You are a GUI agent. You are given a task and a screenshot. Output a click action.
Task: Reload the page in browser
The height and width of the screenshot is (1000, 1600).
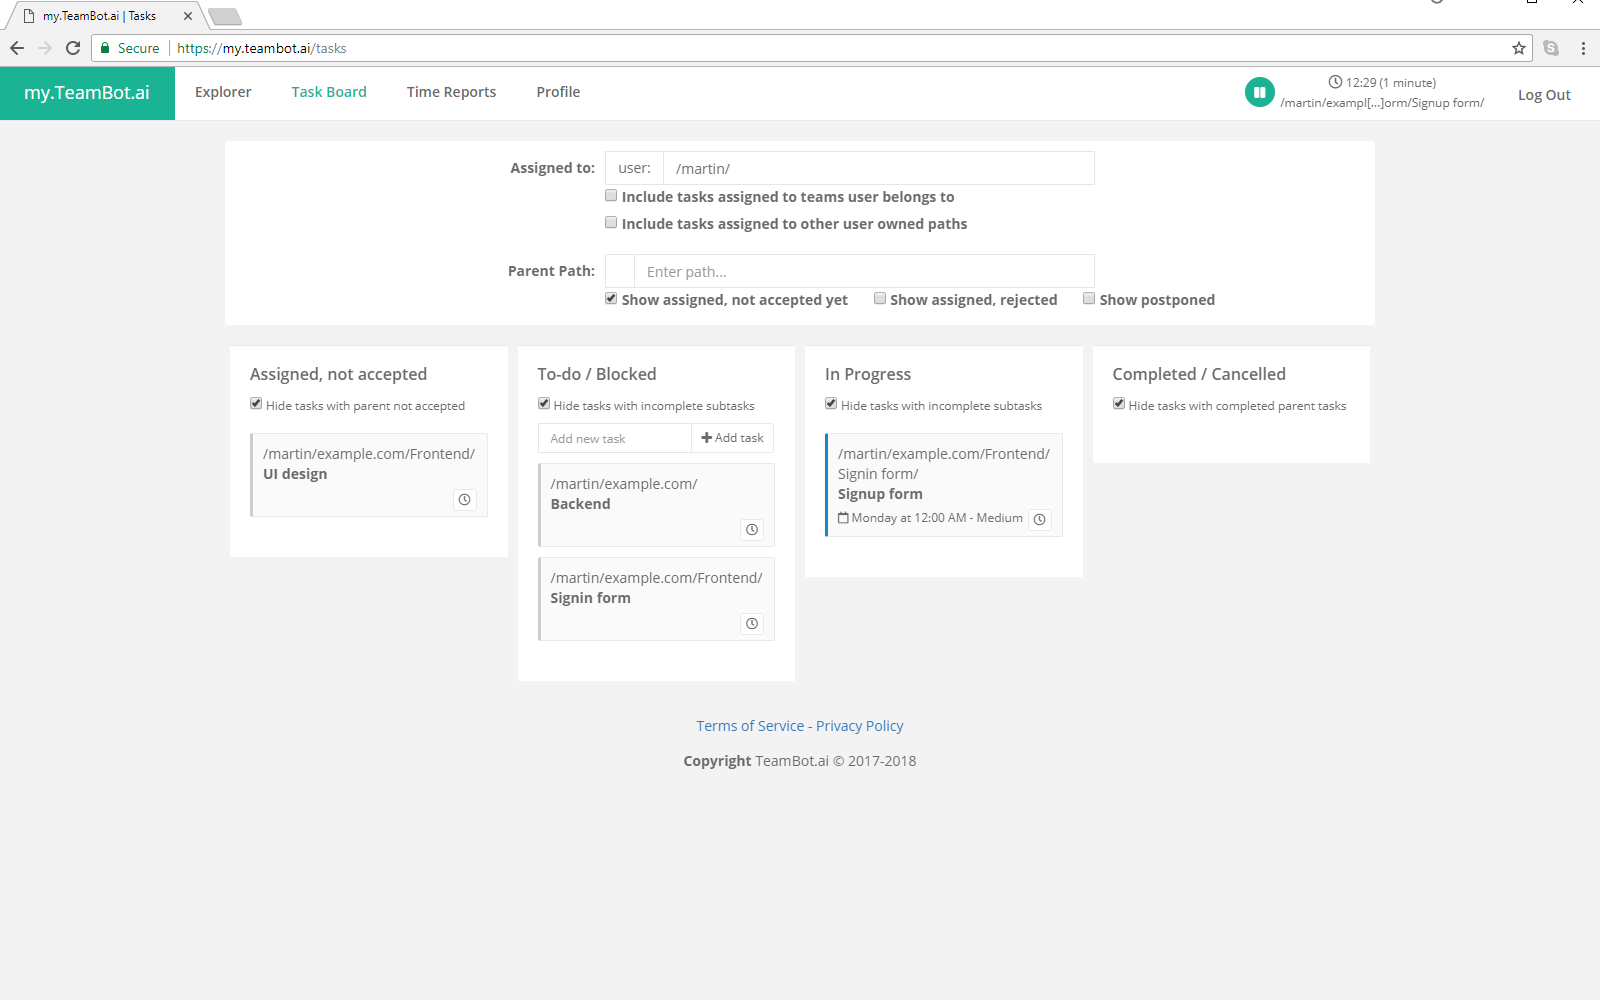(x=73, y=48)
